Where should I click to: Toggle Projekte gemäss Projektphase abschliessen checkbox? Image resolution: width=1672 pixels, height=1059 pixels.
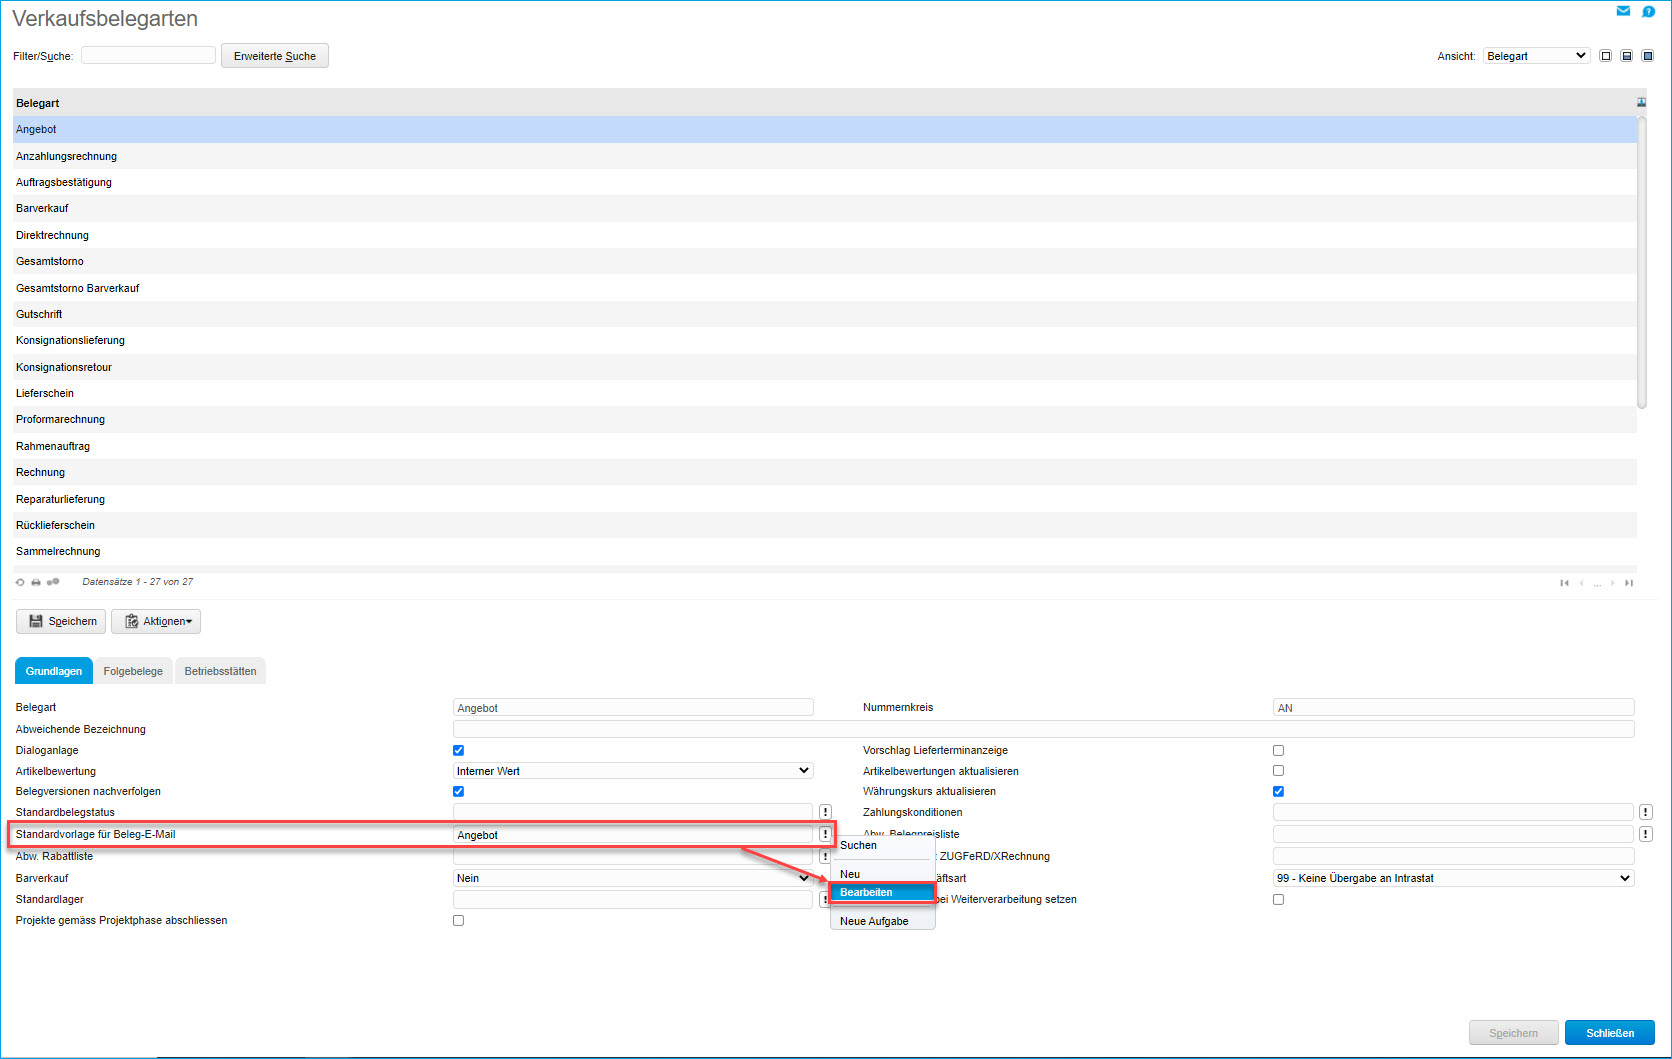pyautogui.click(x=458, y=920)
